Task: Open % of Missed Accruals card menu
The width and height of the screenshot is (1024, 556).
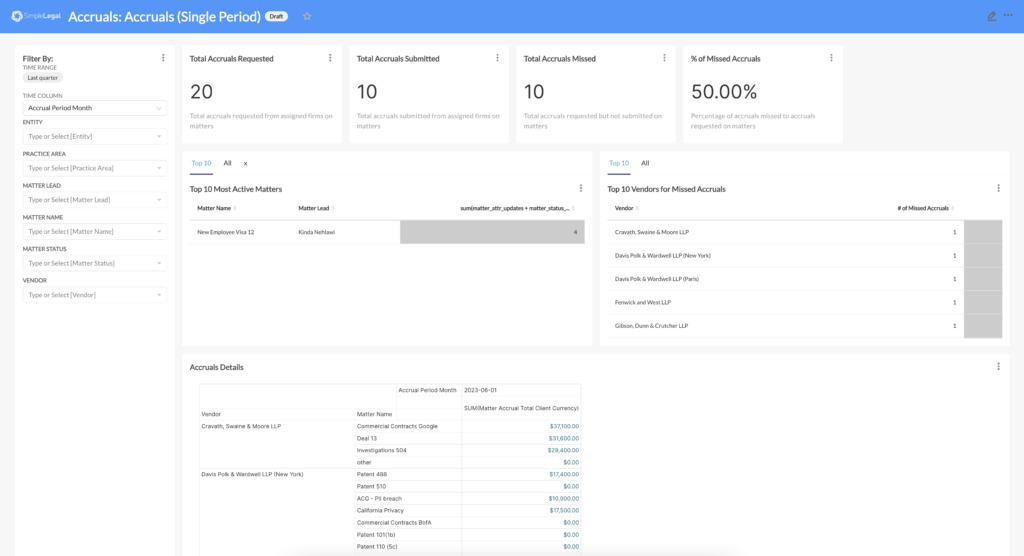Action: [x=831, y=58]
